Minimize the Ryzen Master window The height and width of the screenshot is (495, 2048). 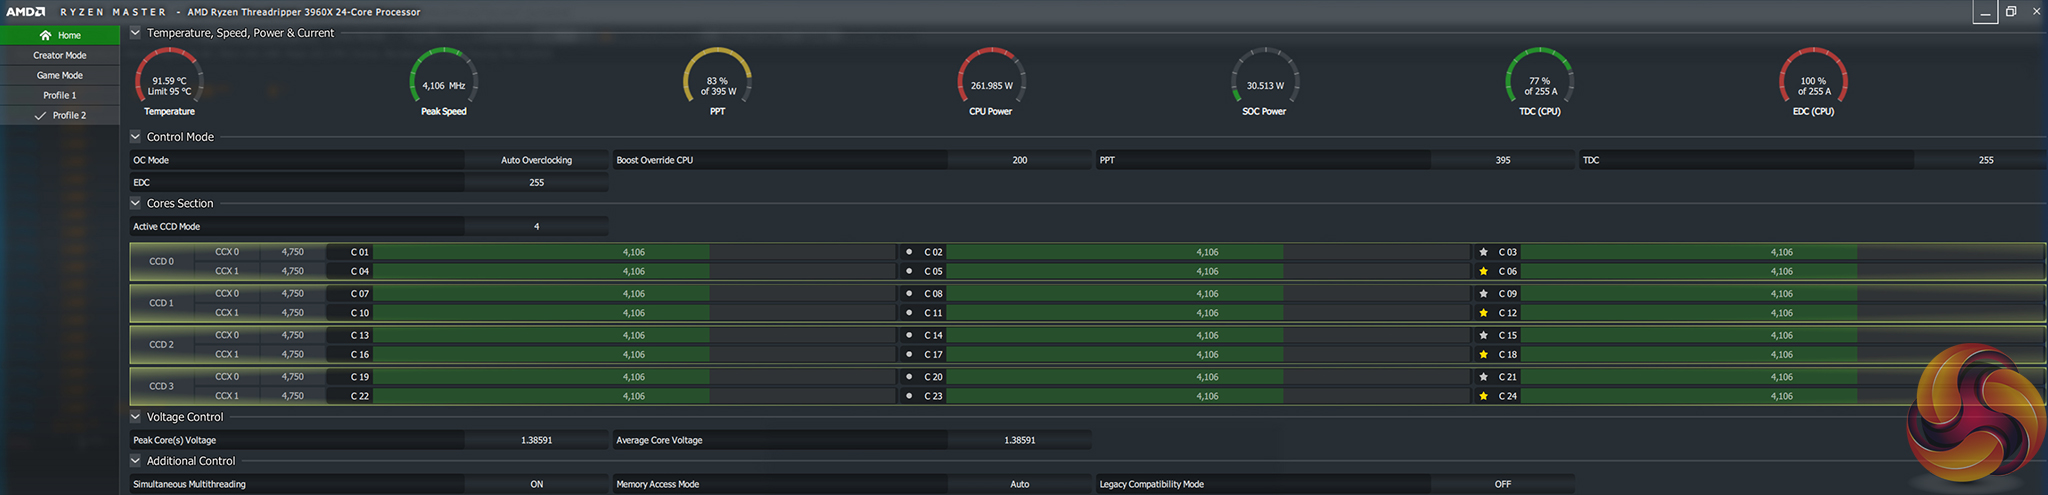[x=1985, y=12]
